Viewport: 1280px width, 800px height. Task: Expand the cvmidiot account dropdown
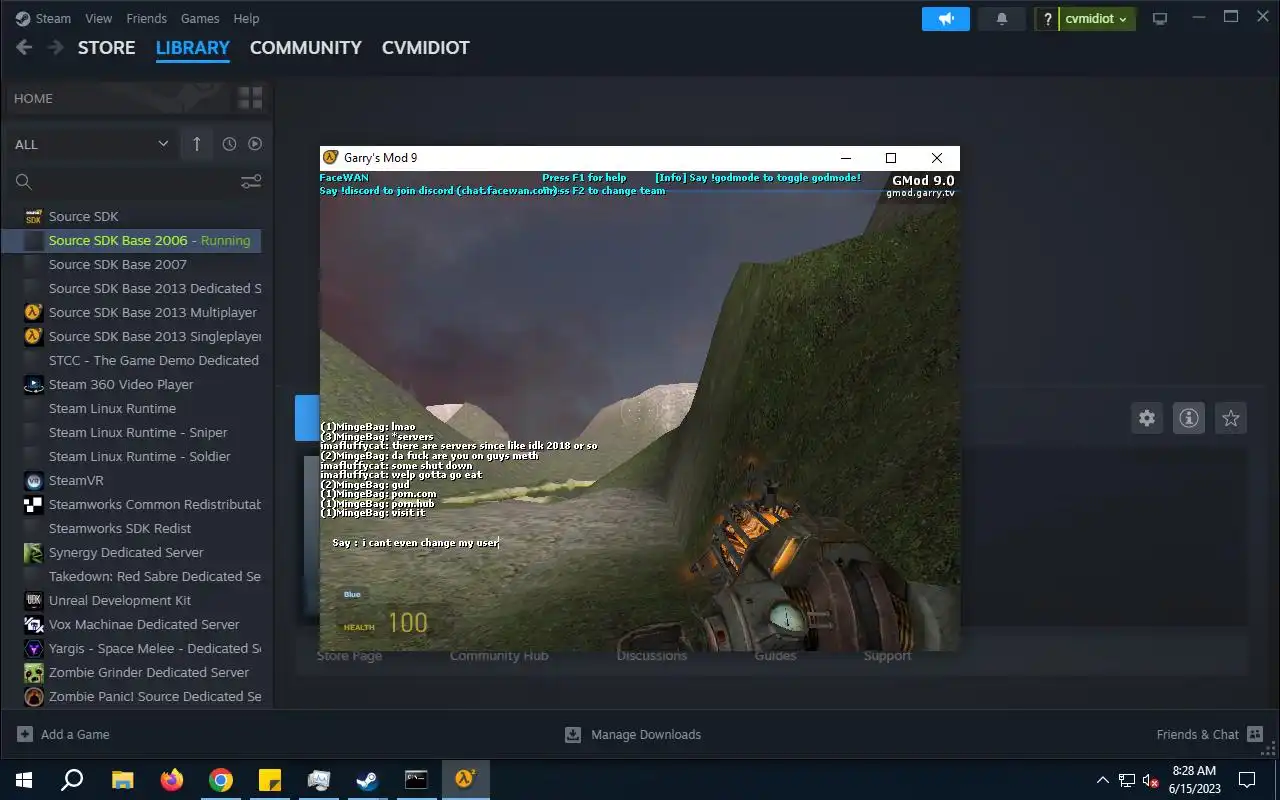pos(1097,19)
